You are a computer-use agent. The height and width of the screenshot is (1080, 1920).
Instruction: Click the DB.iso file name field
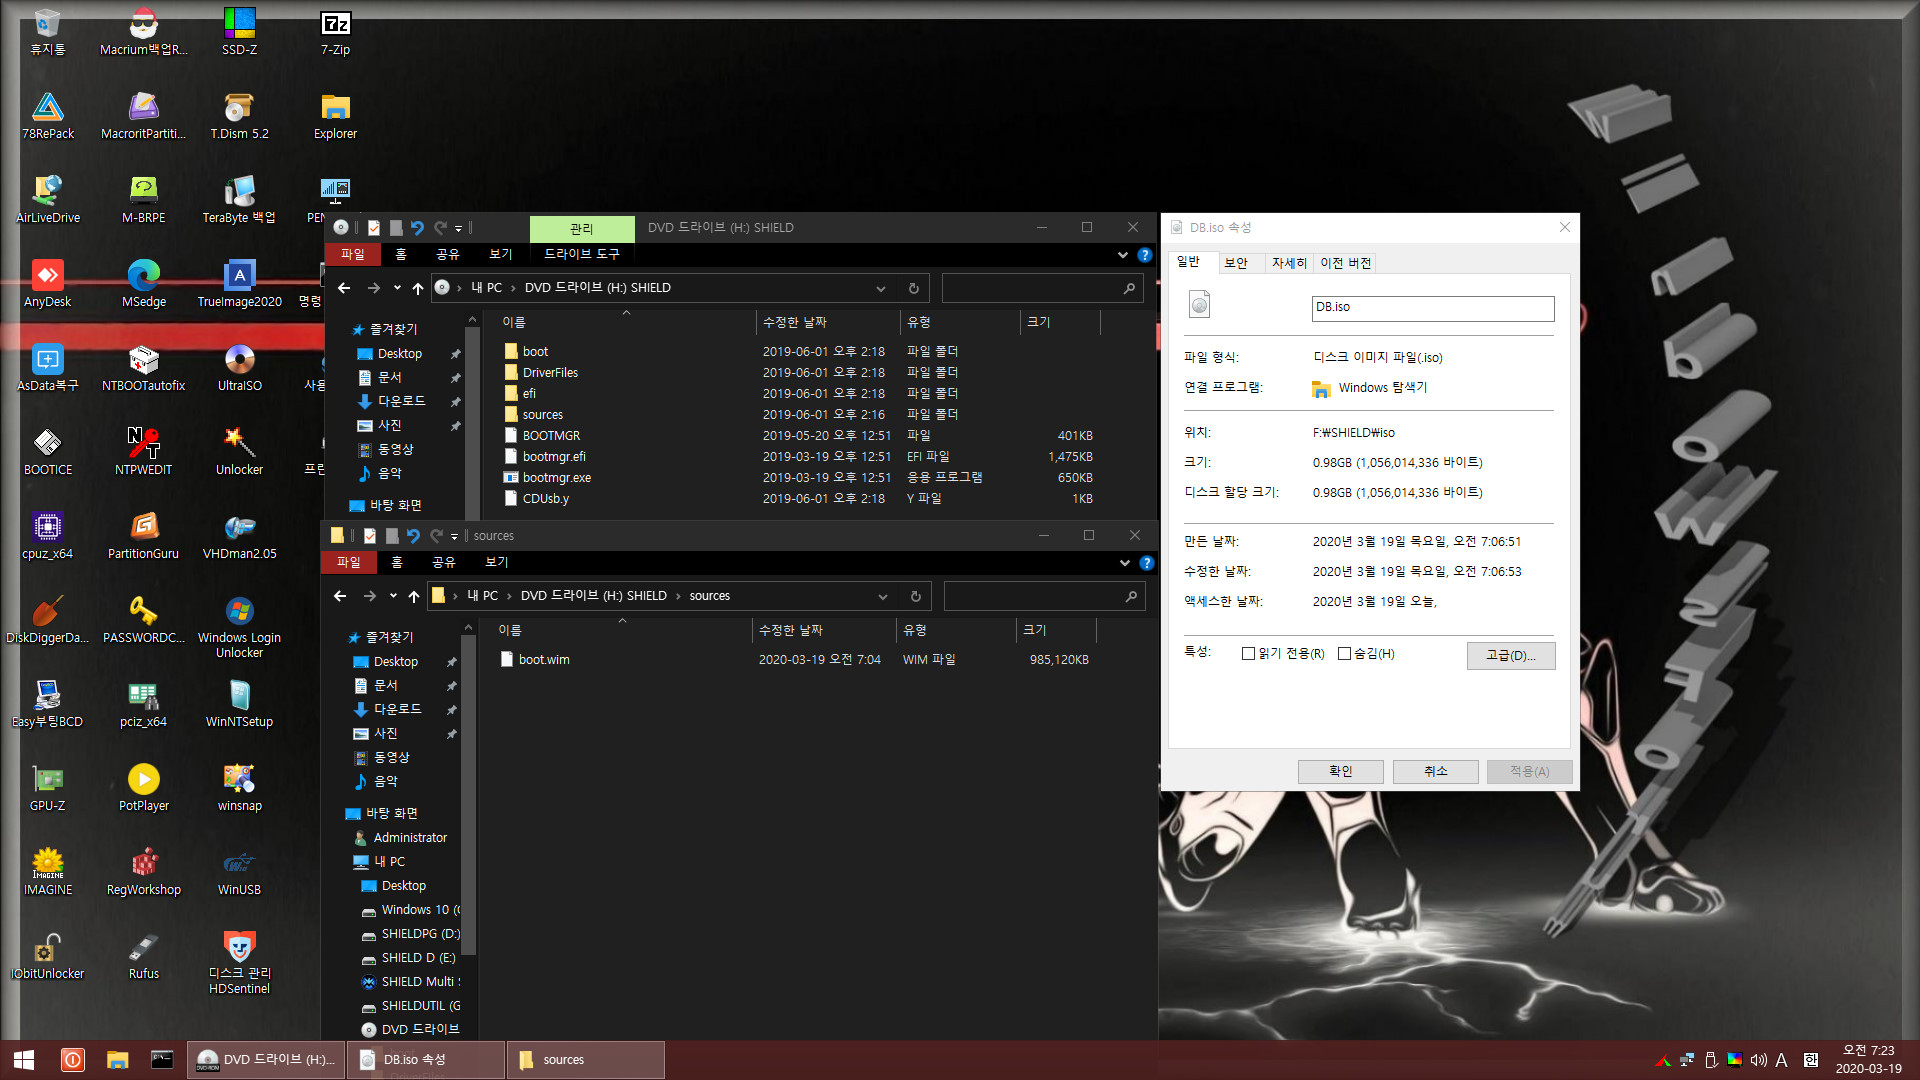1433,308
